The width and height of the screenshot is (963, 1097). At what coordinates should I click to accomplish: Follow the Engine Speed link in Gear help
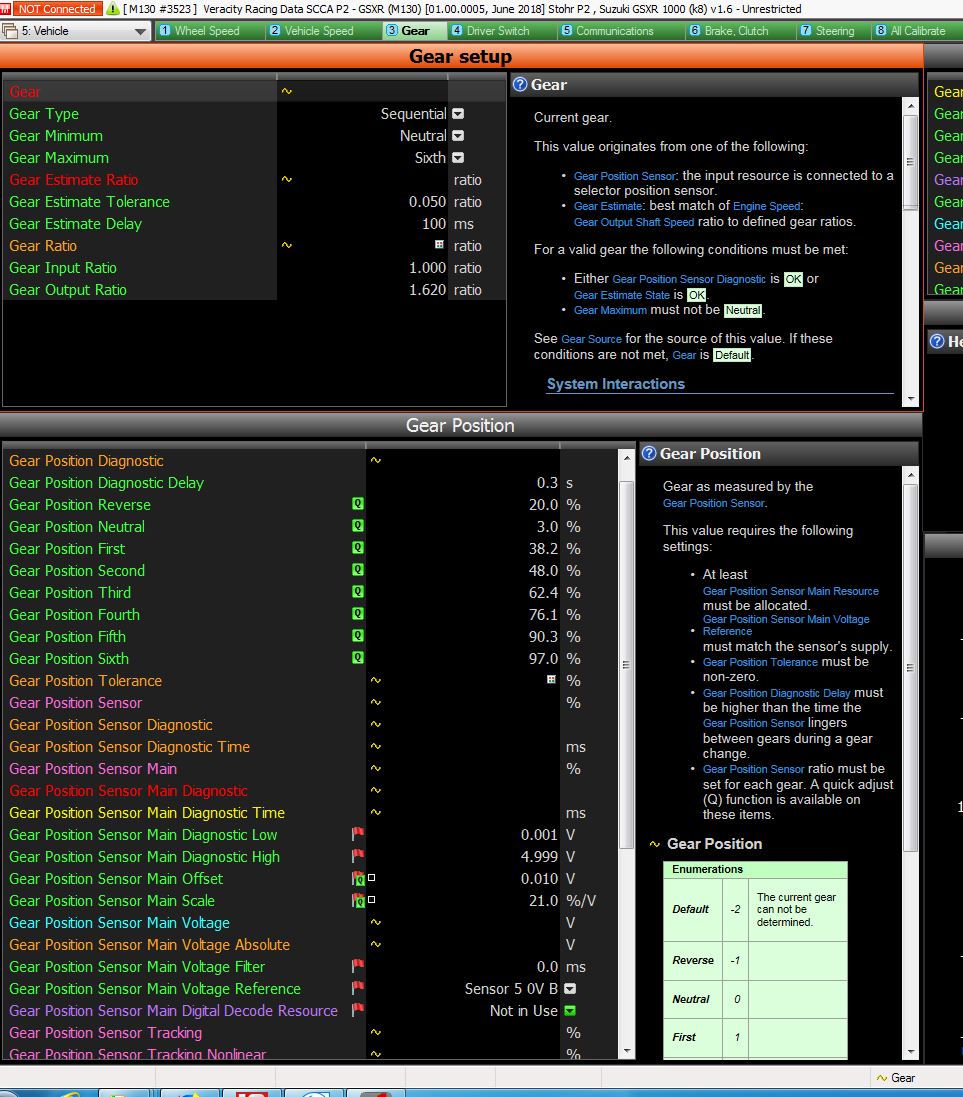pyautogui.click(x=767, y=206)
